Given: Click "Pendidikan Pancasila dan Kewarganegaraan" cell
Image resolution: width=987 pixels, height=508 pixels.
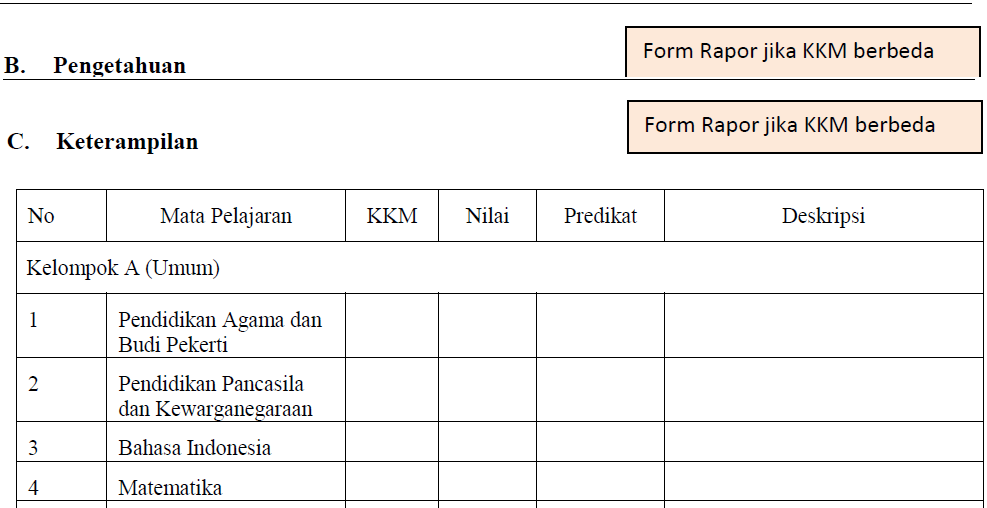Looking at the screenshot, I should [215, 396].
